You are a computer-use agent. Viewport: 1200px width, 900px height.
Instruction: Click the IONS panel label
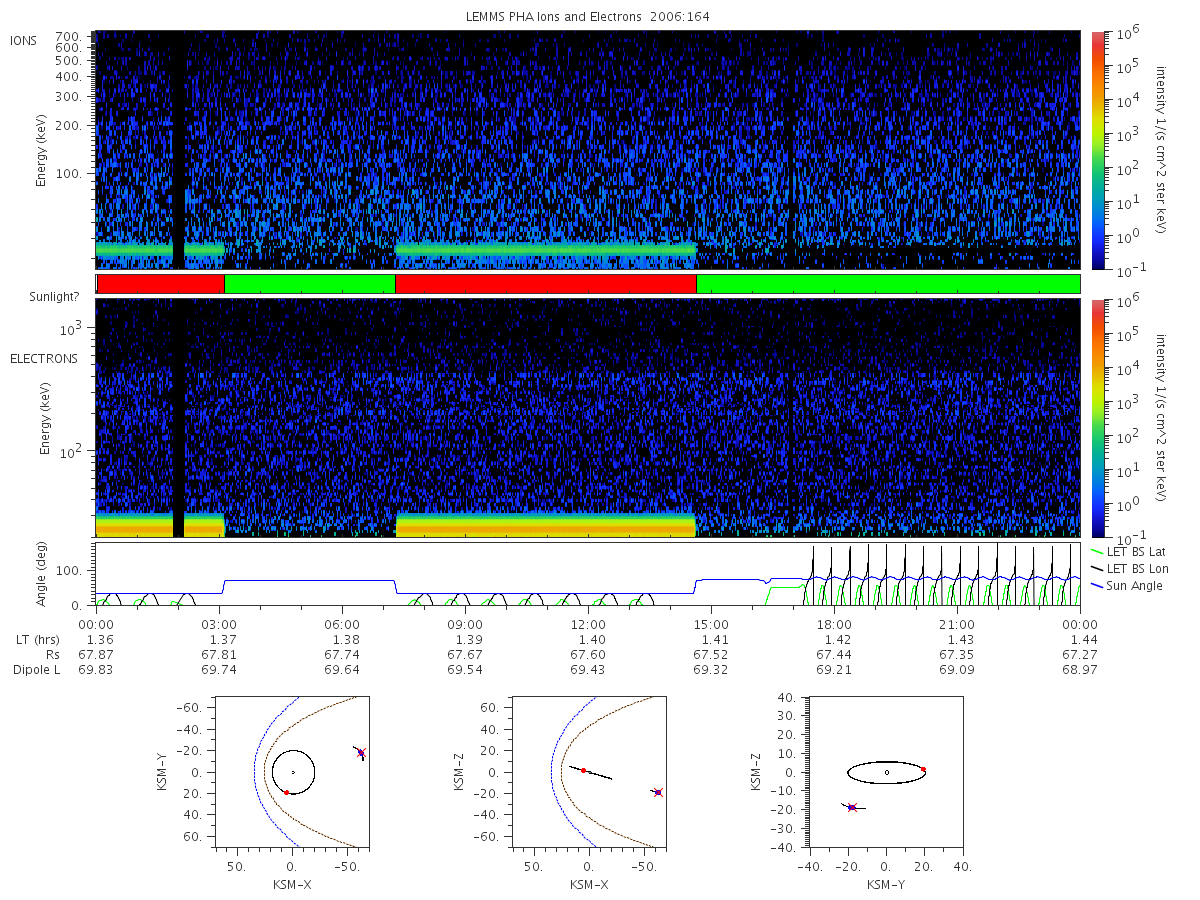(25, 40)
